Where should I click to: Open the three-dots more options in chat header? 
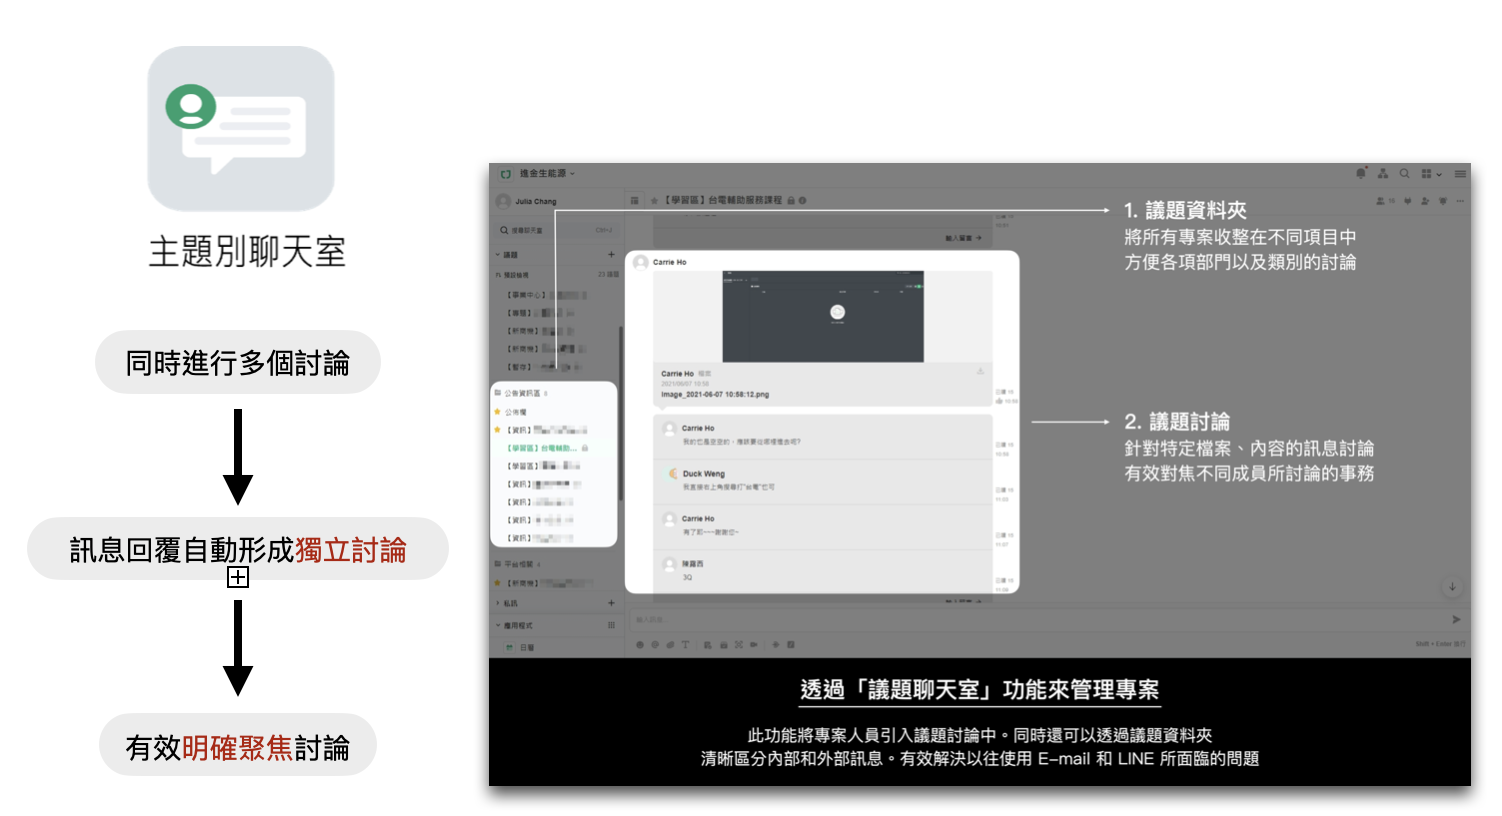[1460, 201]
